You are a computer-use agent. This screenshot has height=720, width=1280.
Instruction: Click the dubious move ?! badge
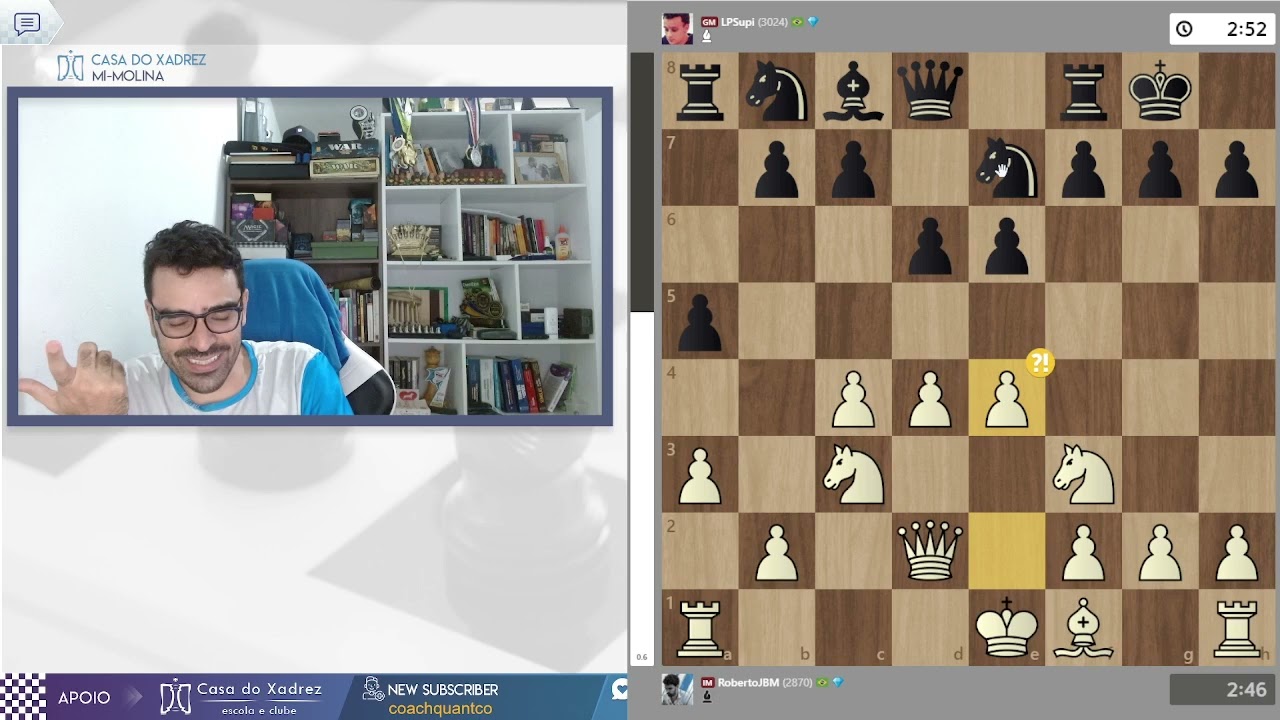point(1040,363)
